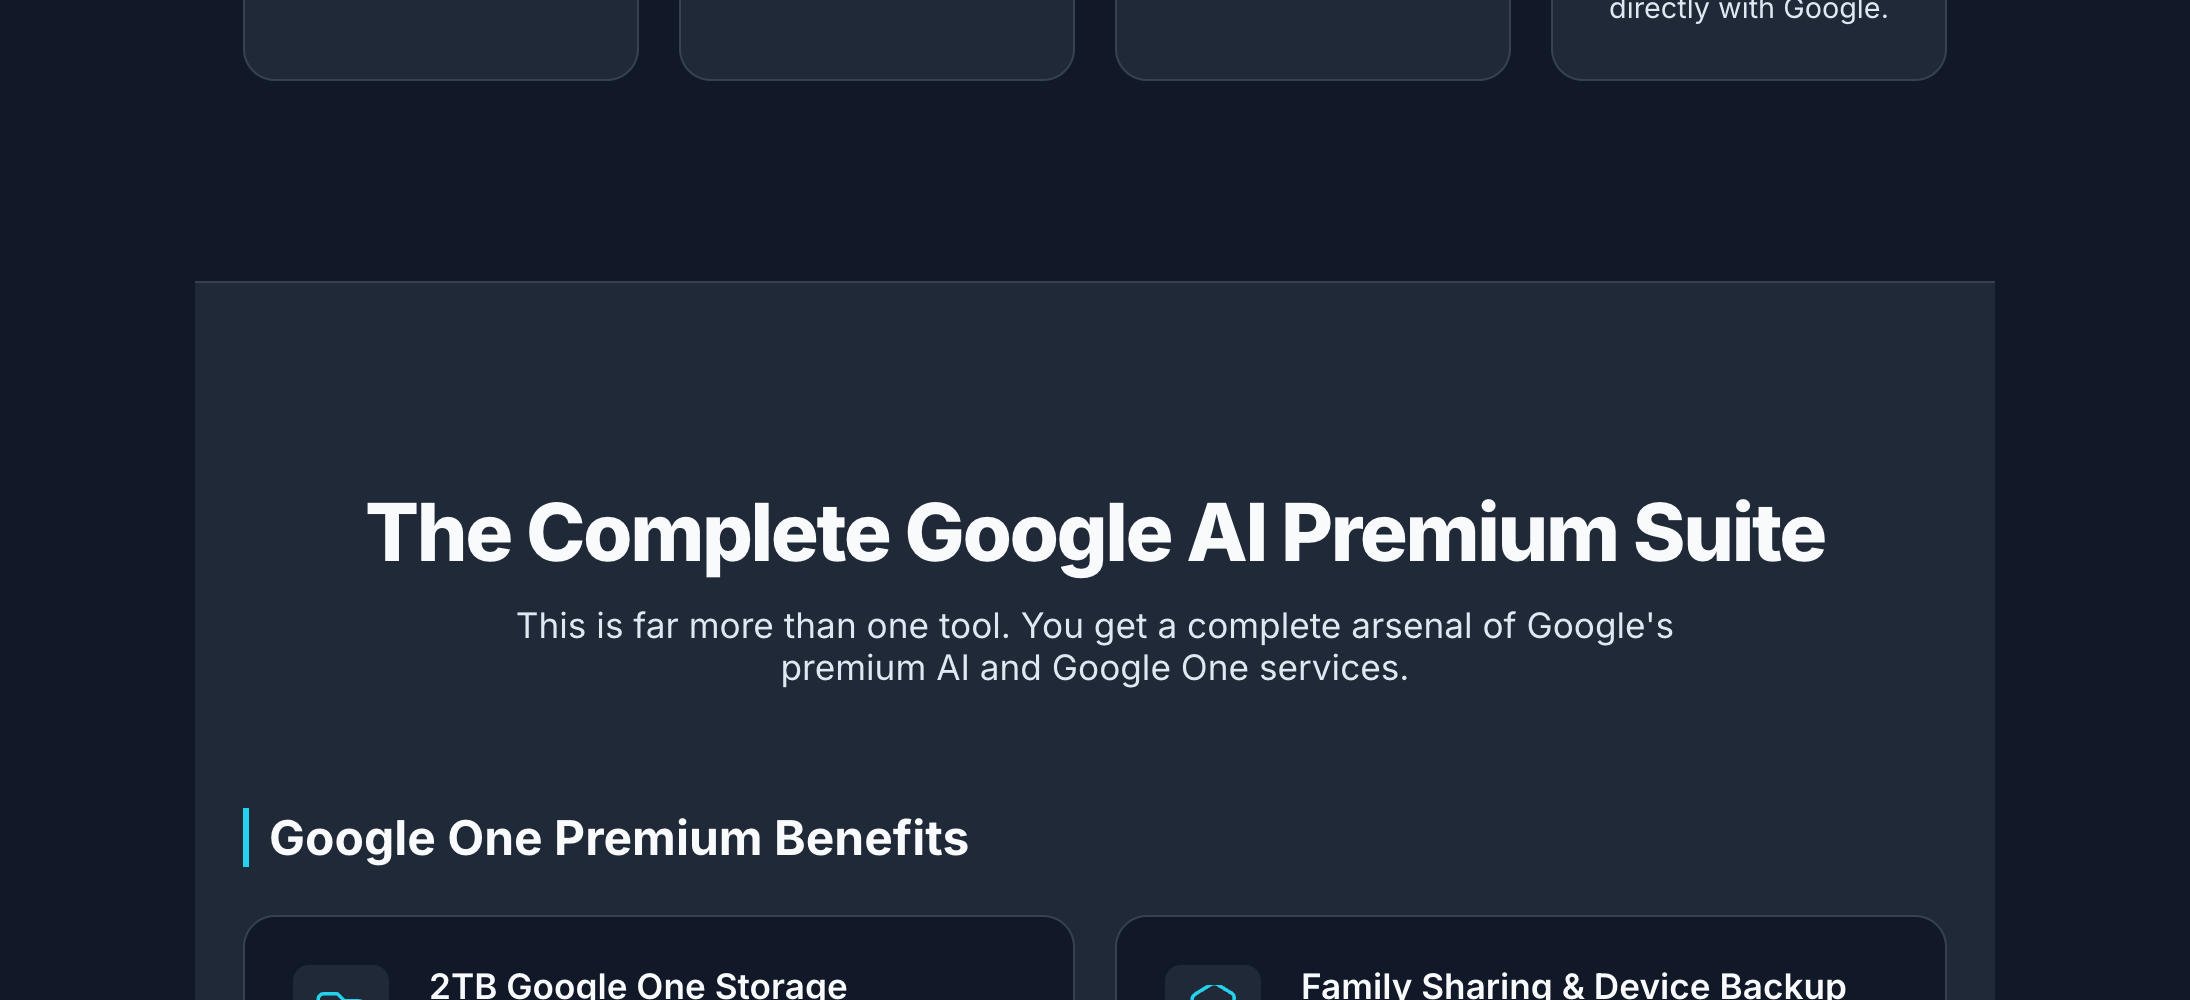Click the 'directly with Google.' card text

click(x=1748, y=10)
